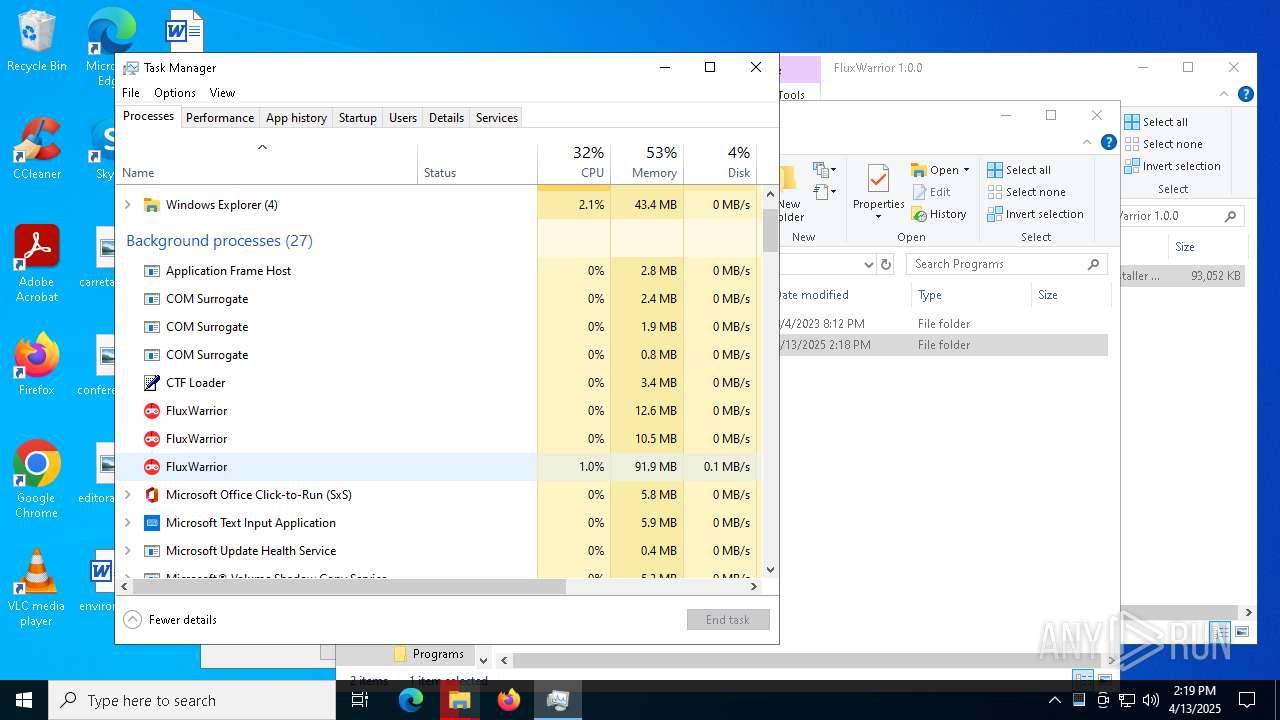
Task: Select the 1/13/2025 2:18 PM folder row
Action: [941, 345]
